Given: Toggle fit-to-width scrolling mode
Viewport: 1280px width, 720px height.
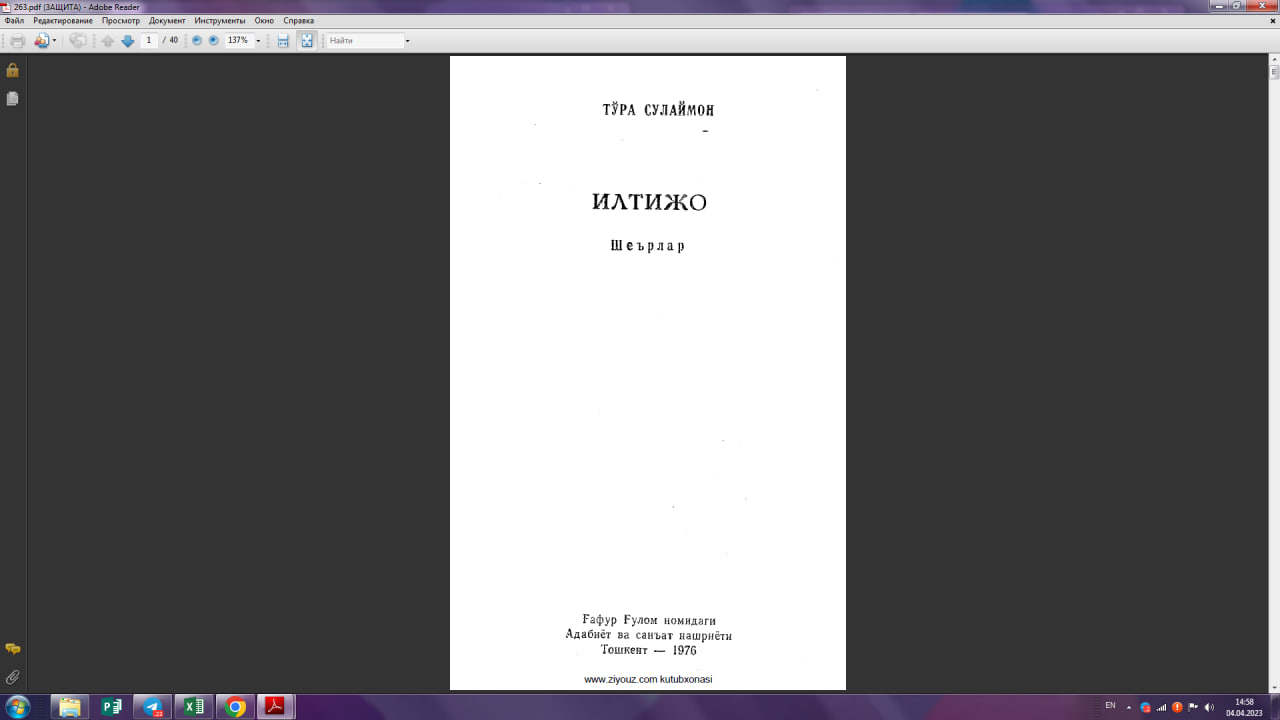Looking at the screenshot, I should click(x=283, y=41).
